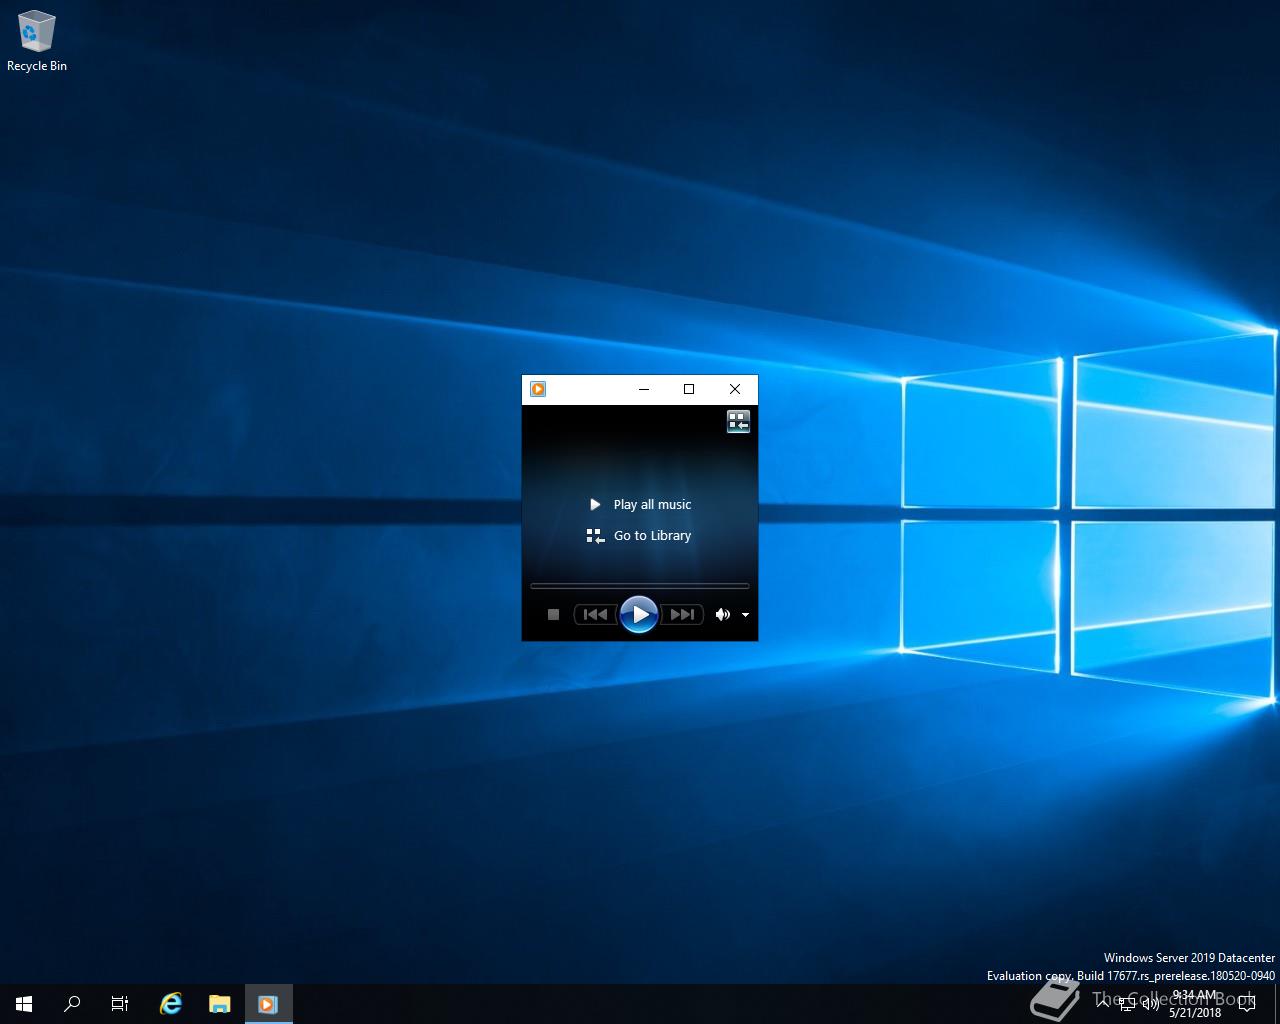Click the Windows Media Player taskbar button

[268, 1004]
